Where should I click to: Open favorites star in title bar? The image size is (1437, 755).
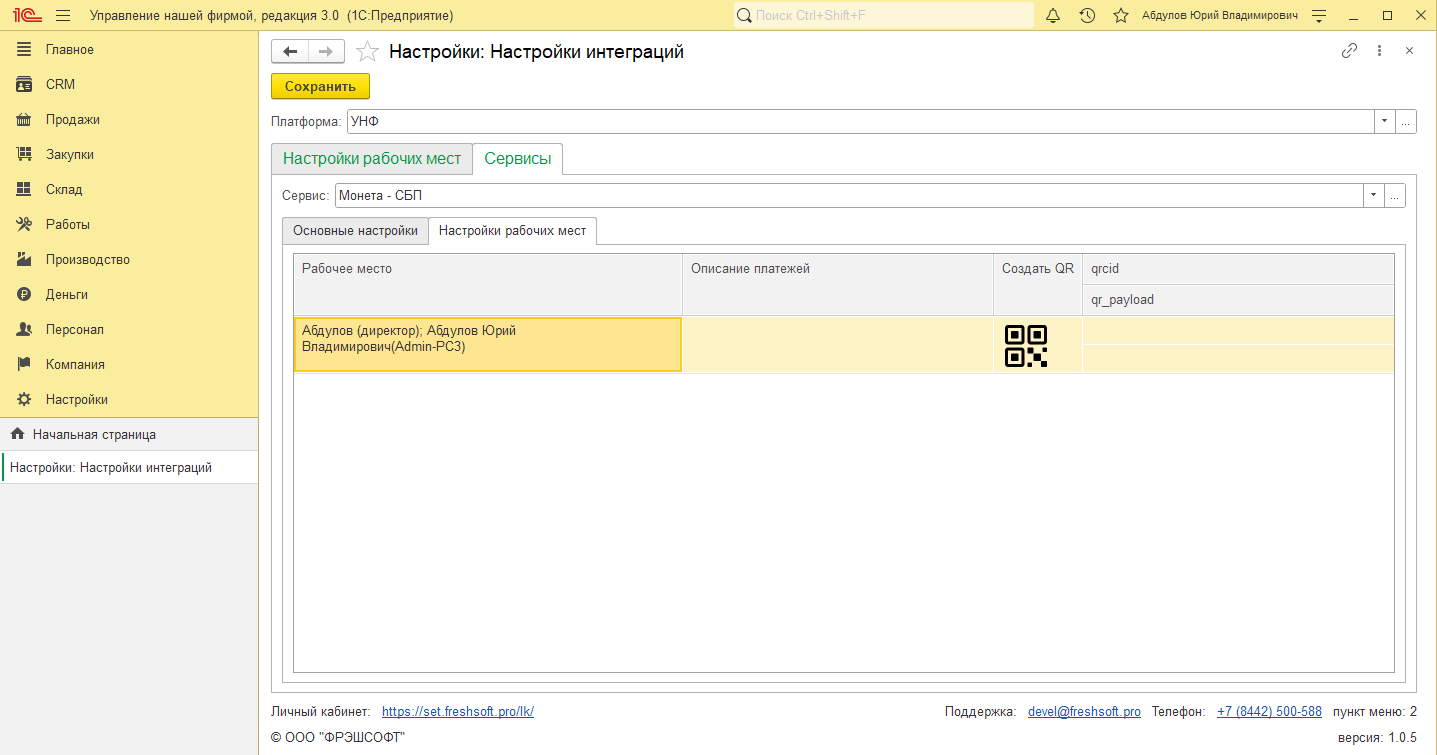coord(1121,15)
